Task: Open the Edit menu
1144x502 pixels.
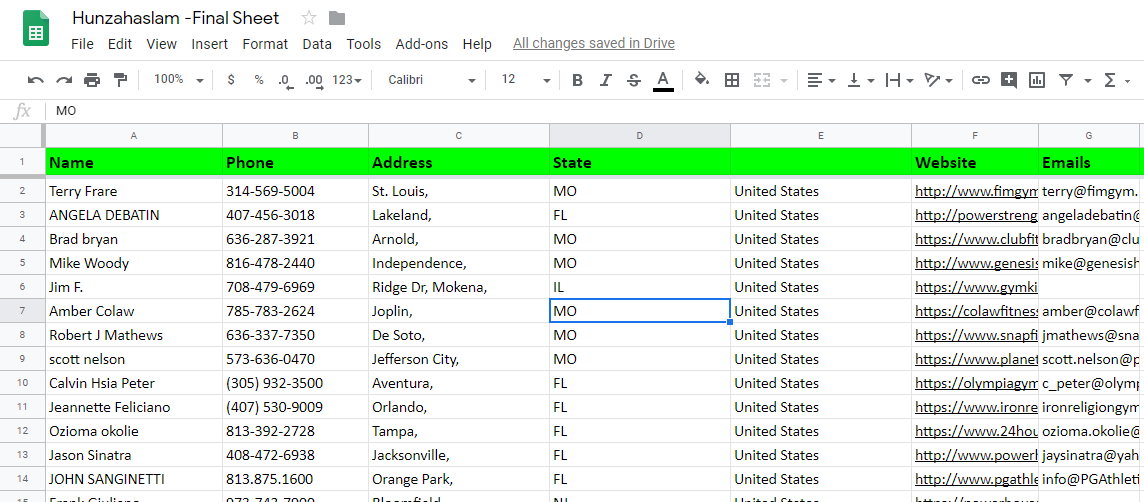Action: tap(120, 44)
